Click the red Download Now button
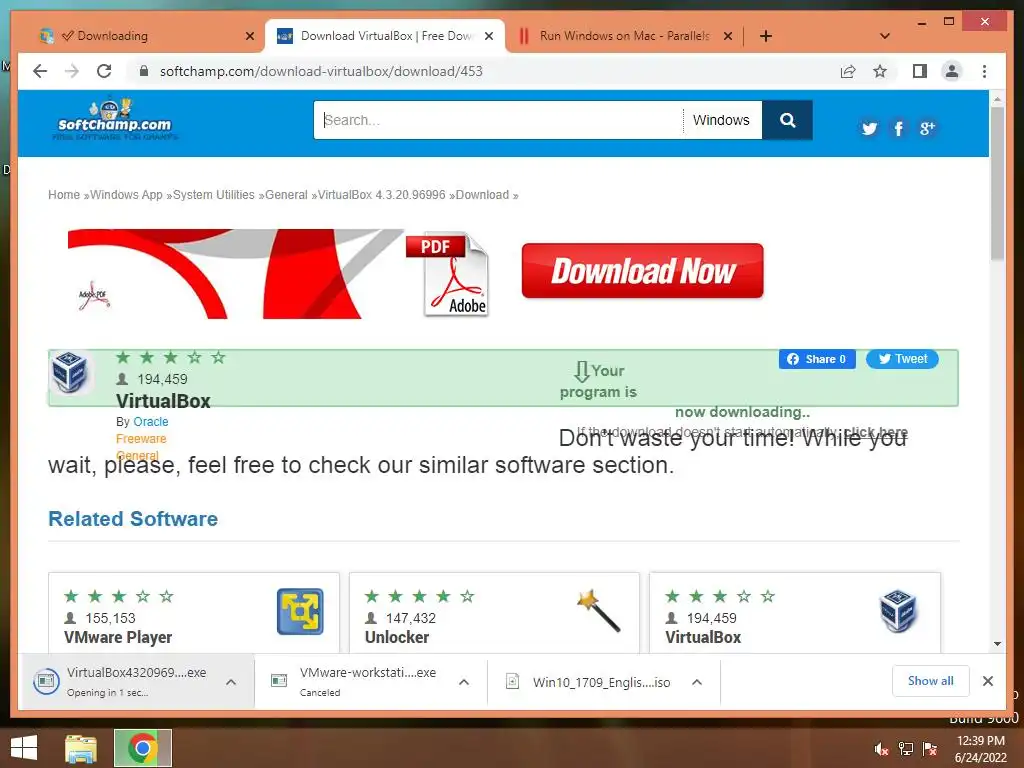 coord(643,270)
